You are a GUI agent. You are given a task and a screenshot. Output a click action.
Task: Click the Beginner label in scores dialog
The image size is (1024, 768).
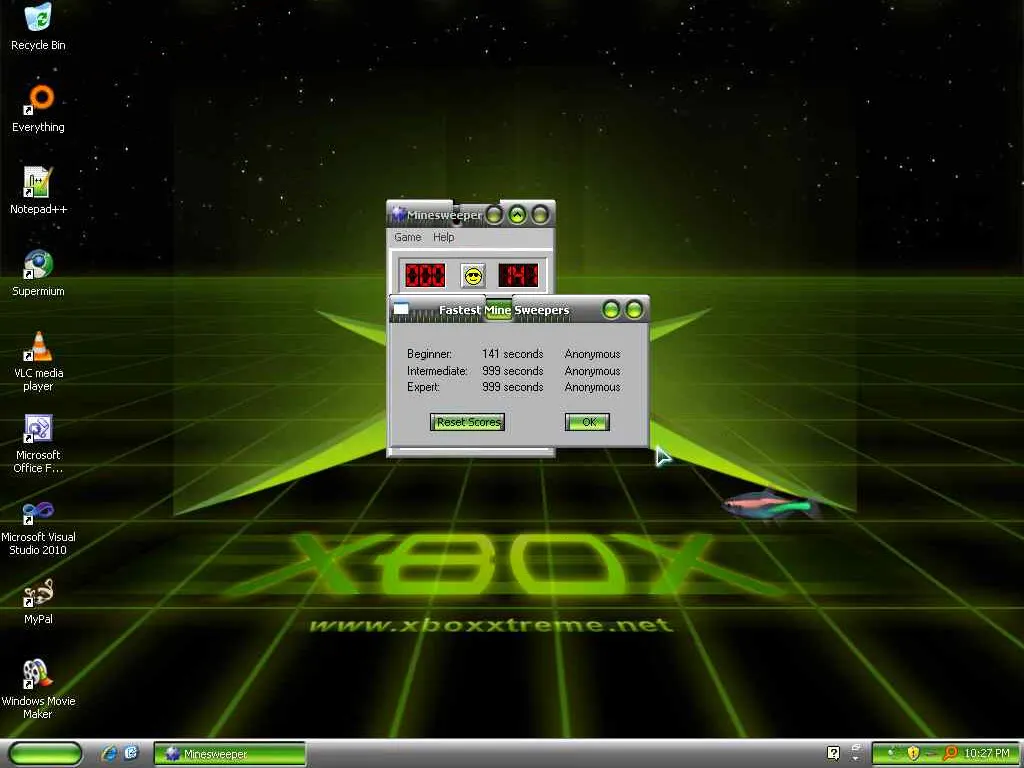tap(429, 354)
